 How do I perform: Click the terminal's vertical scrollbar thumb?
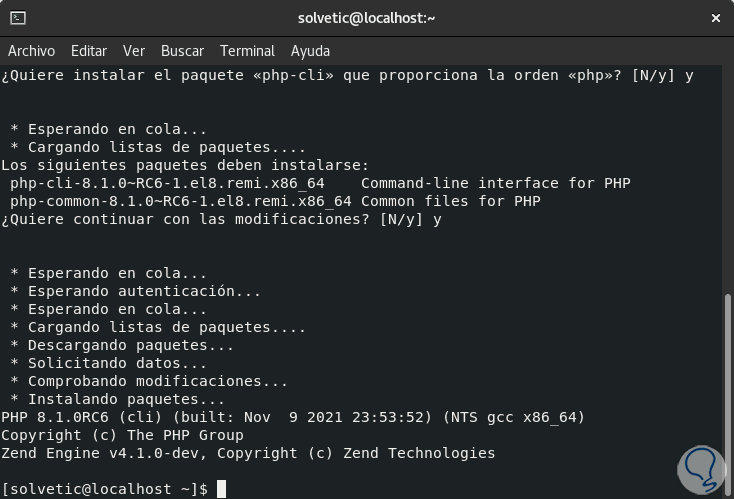click(x=727, y=388)
